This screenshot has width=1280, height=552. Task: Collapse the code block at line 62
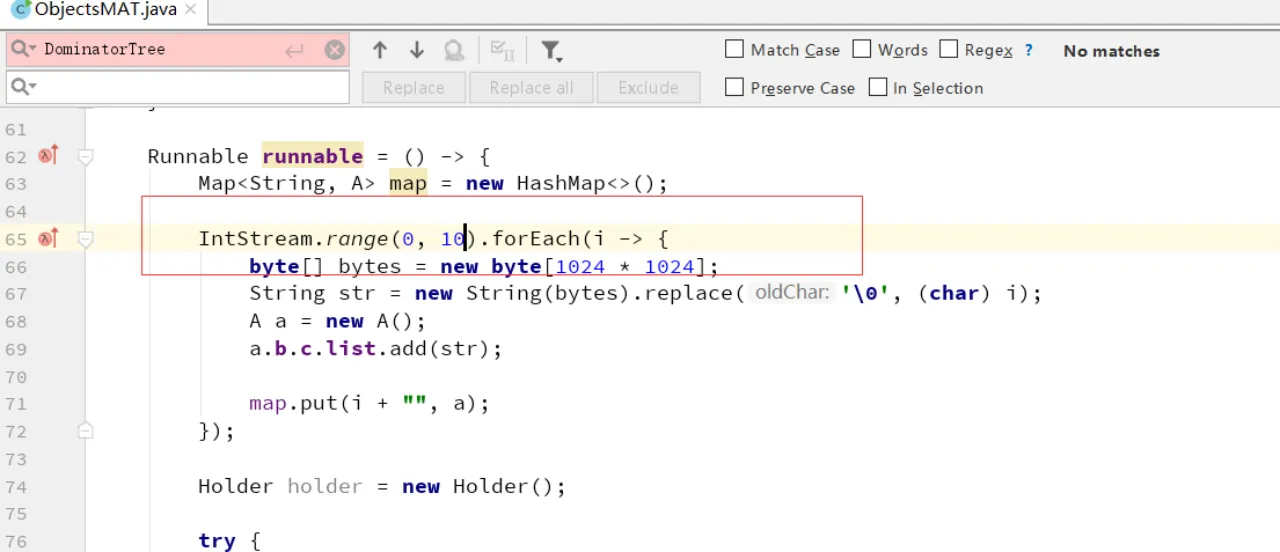(x=86, y=156)
